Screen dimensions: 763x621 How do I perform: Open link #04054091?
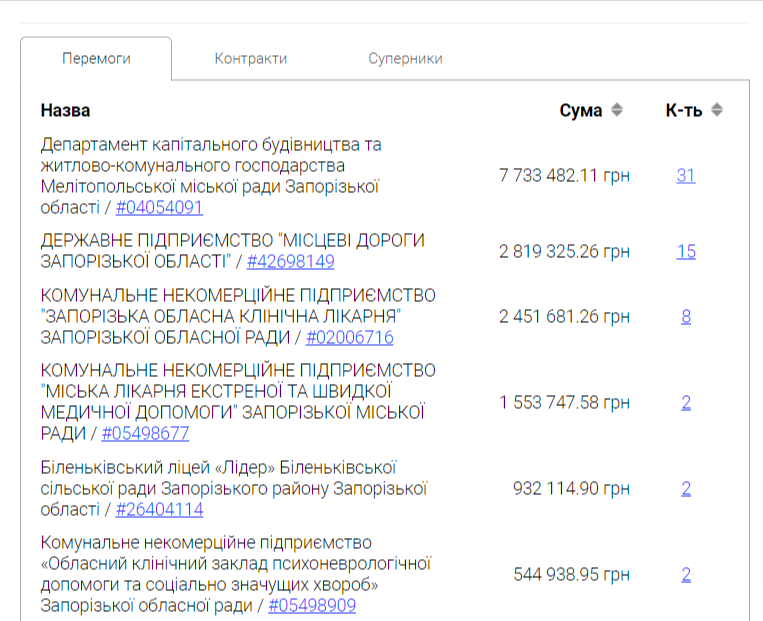click(159, 207)
